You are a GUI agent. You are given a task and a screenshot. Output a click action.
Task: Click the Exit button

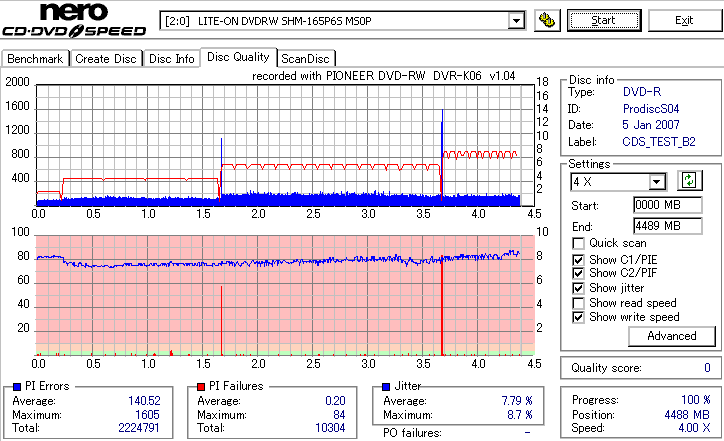[684, 20]
